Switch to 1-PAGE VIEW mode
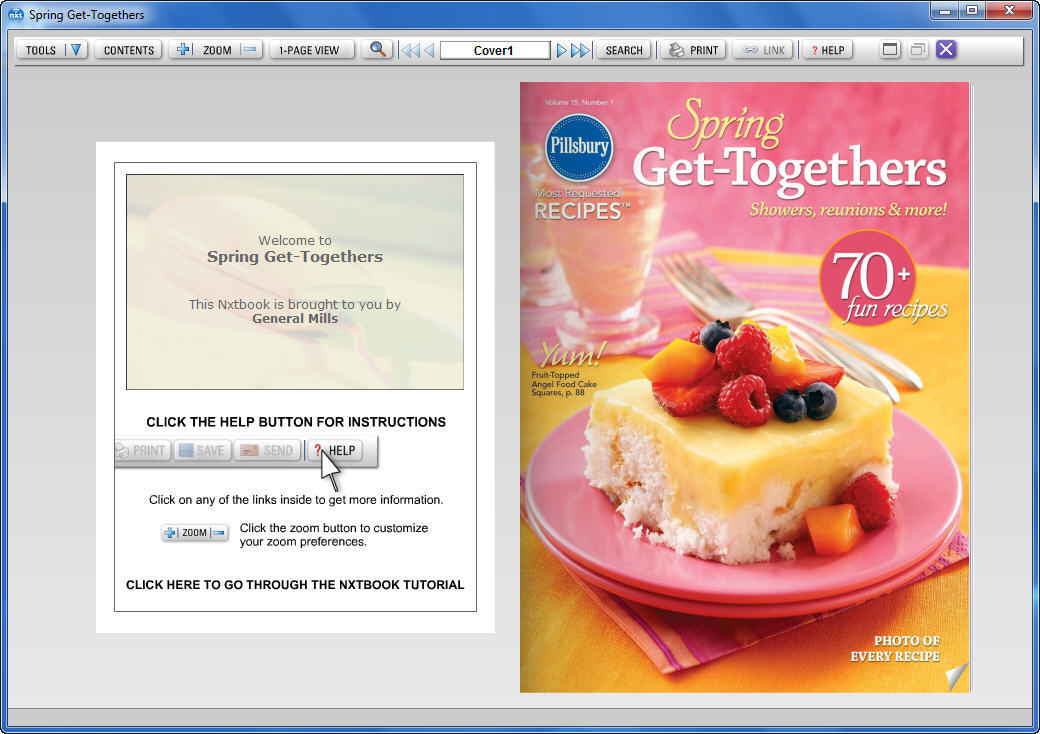This screenshot has height=734, width=1040. (312, 48)
